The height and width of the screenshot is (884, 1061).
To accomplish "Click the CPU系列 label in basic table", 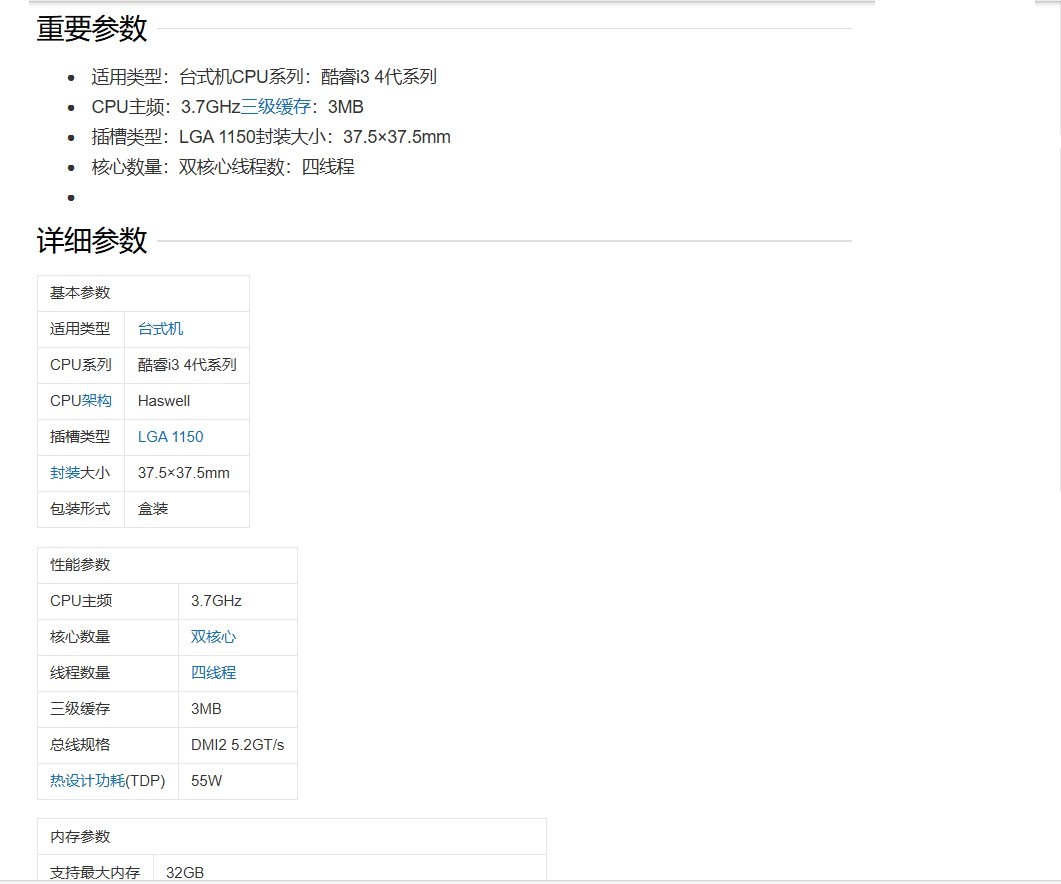I will tap(81, 365).
